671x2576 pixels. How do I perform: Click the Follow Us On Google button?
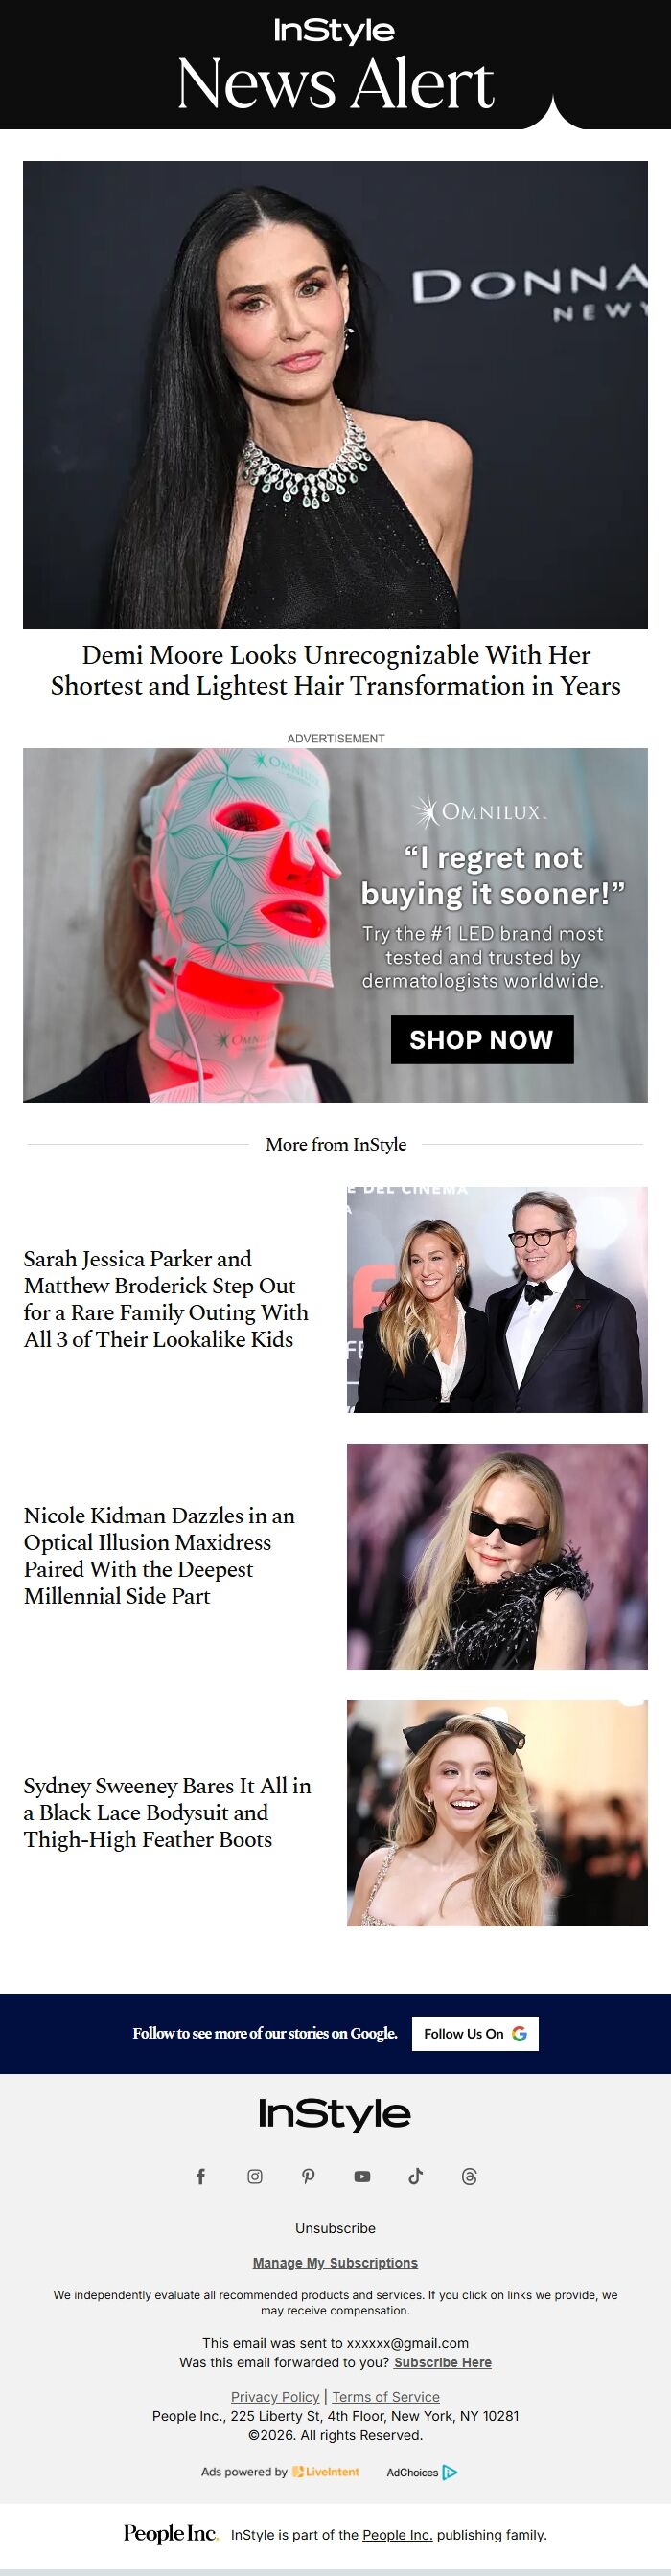(x=475, y=2033)
